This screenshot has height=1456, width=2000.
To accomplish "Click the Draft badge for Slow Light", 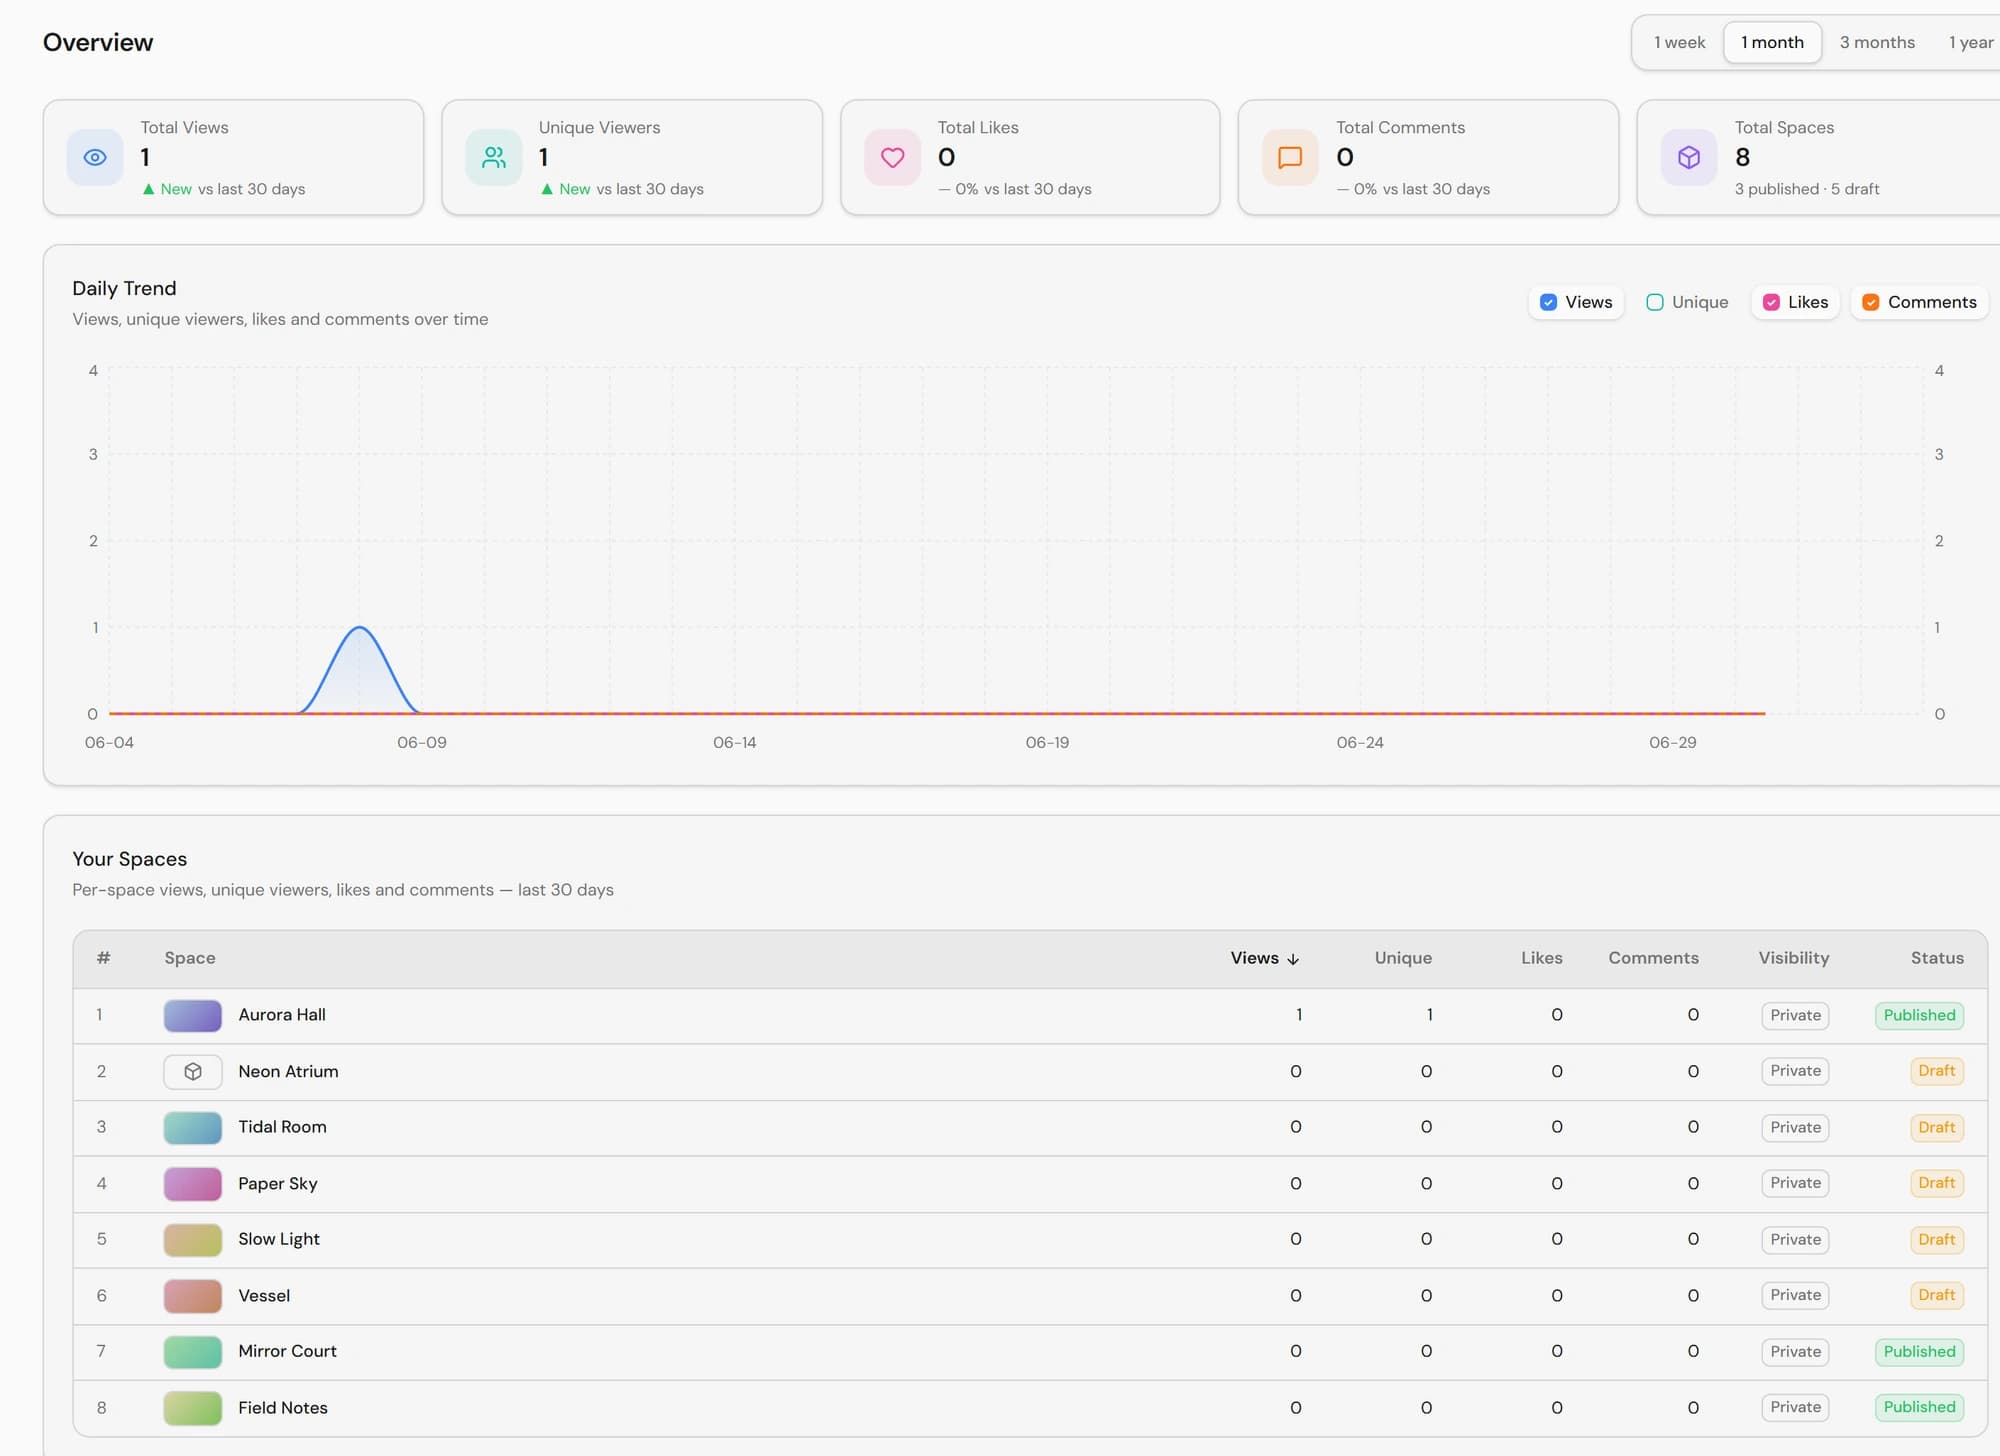I will 1936,1240.
